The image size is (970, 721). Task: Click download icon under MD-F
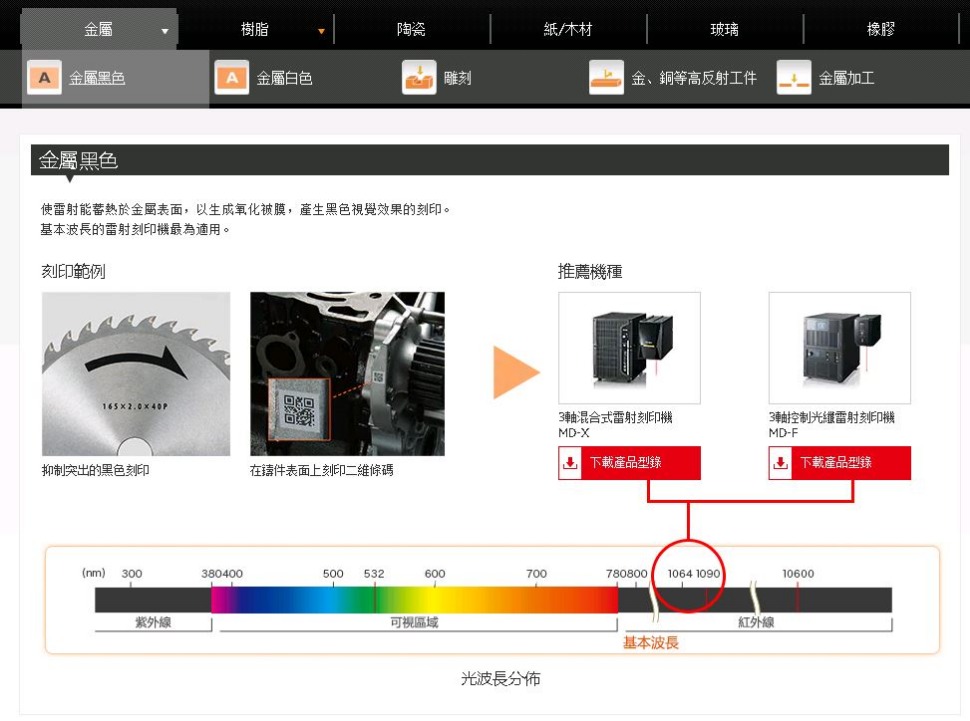coord(781,463)
